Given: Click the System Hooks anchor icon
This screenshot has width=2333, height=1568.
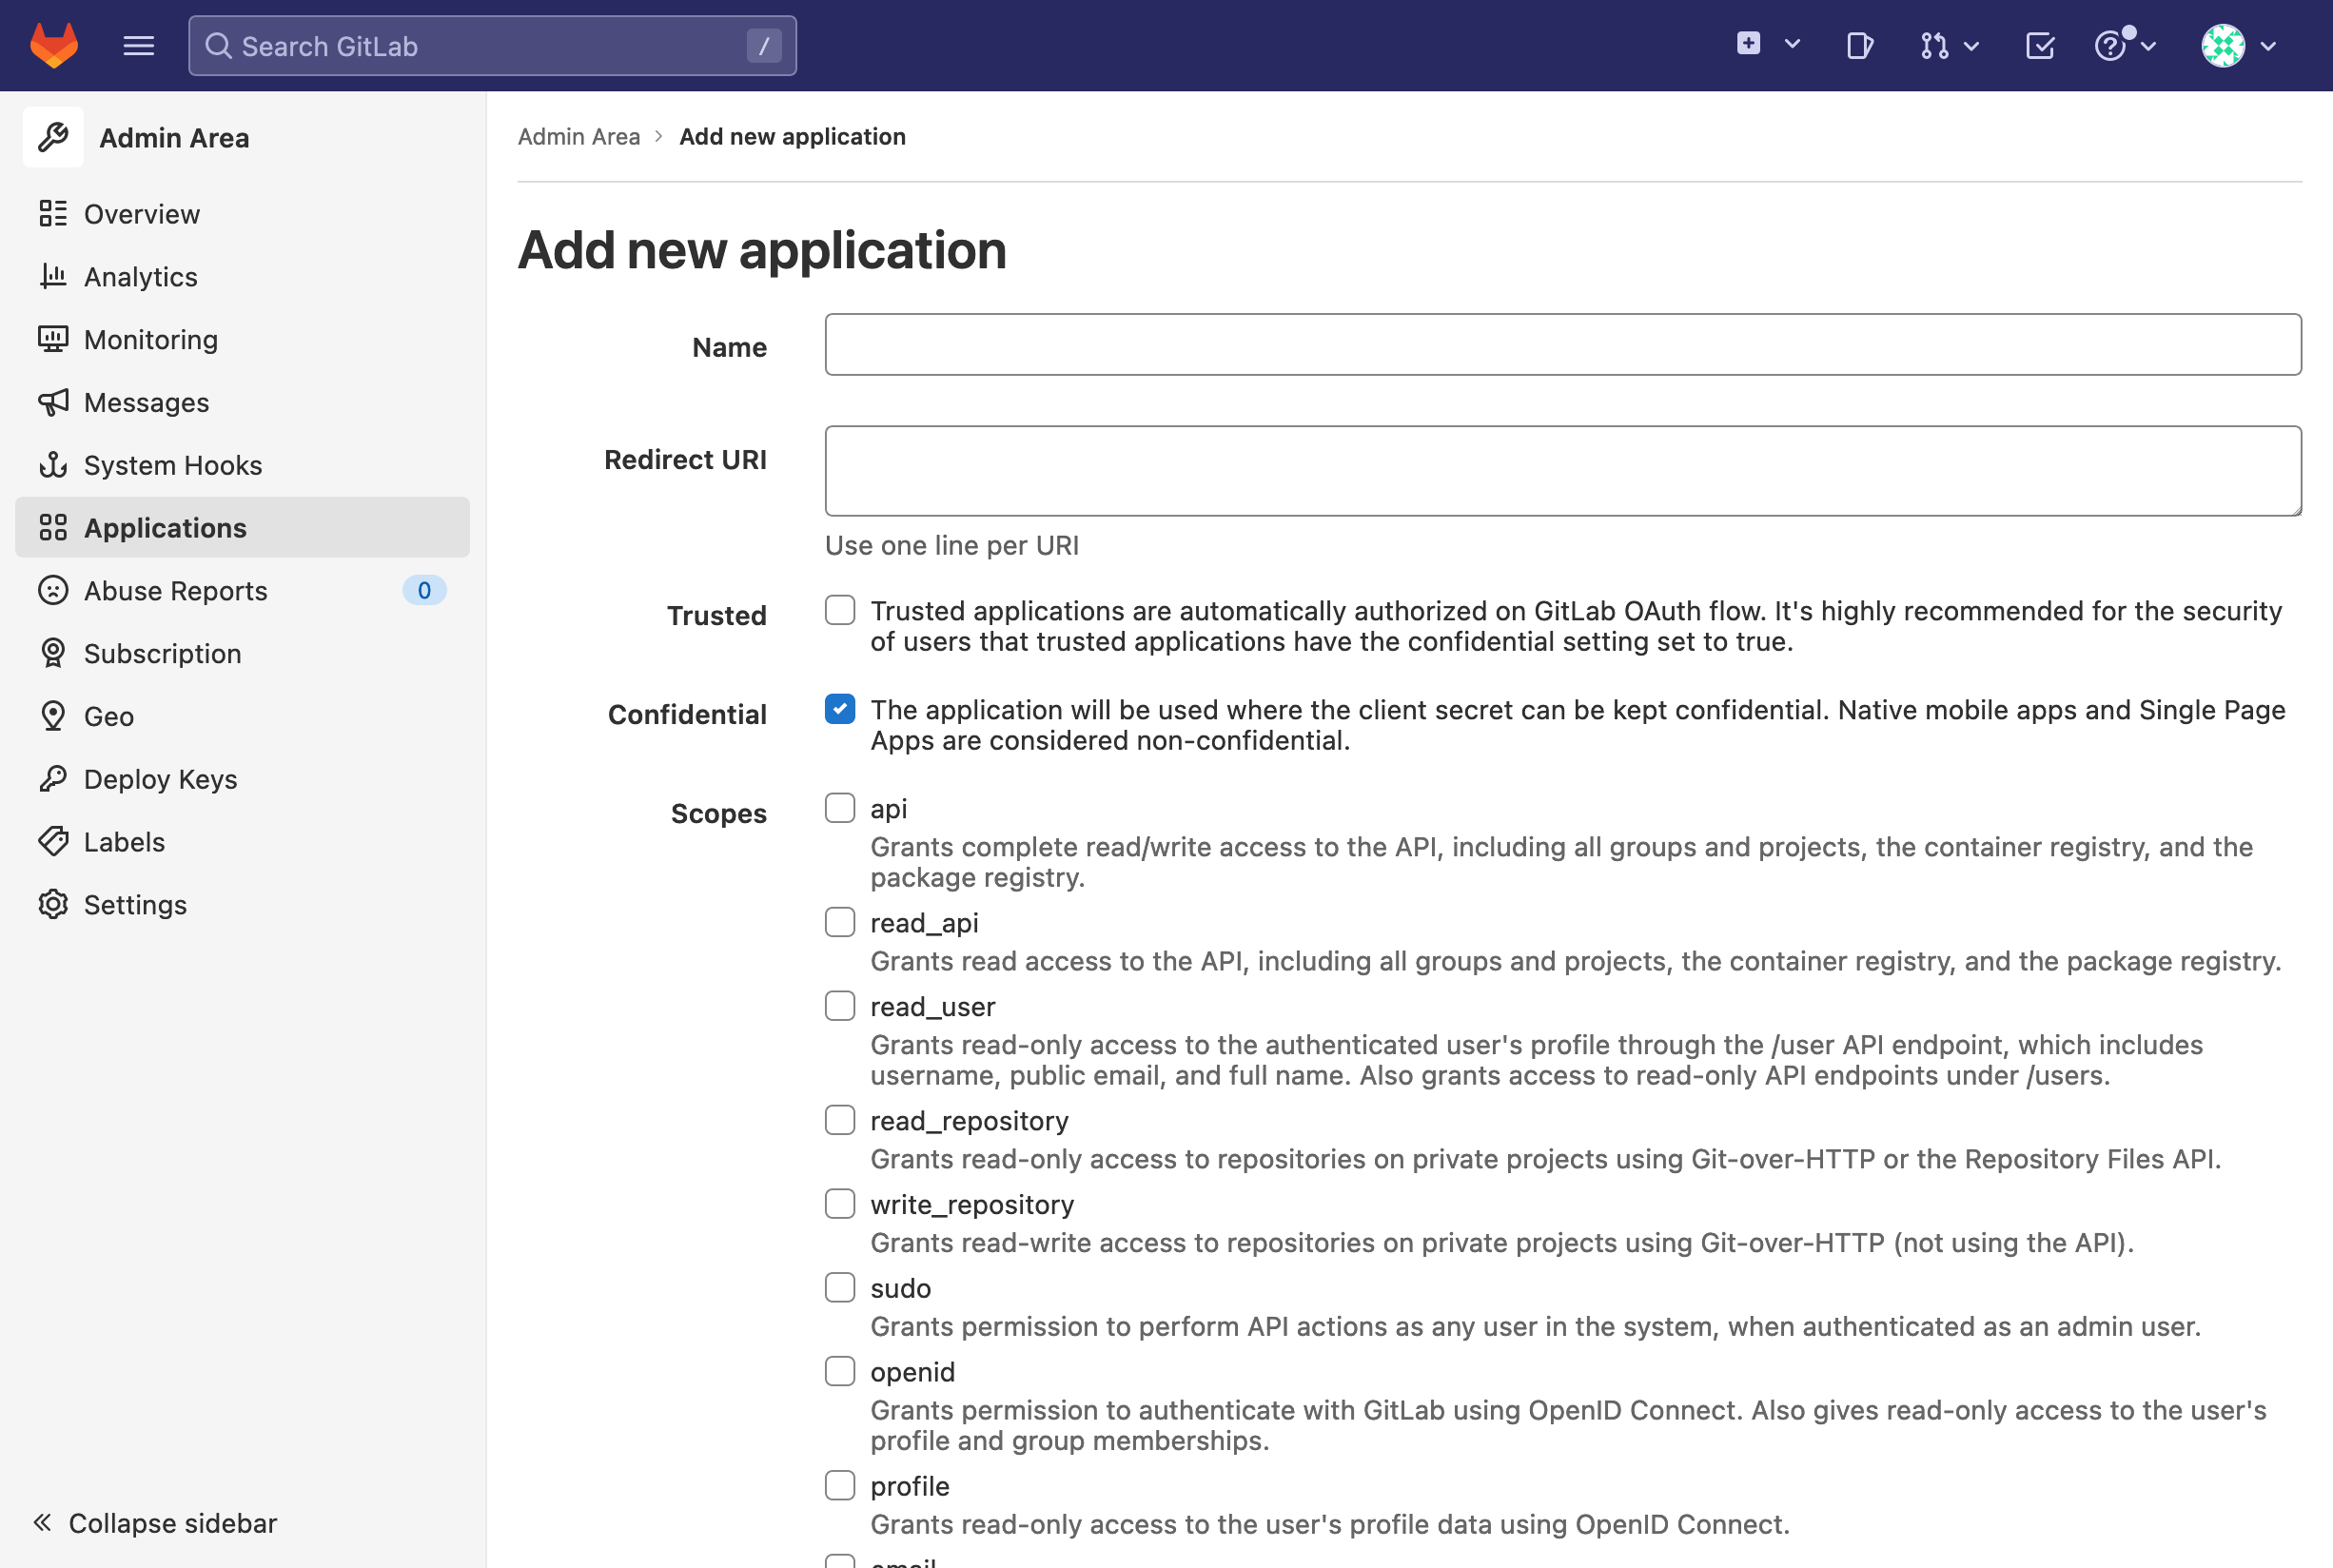Looking at the screenshot, I should [53, 465].
